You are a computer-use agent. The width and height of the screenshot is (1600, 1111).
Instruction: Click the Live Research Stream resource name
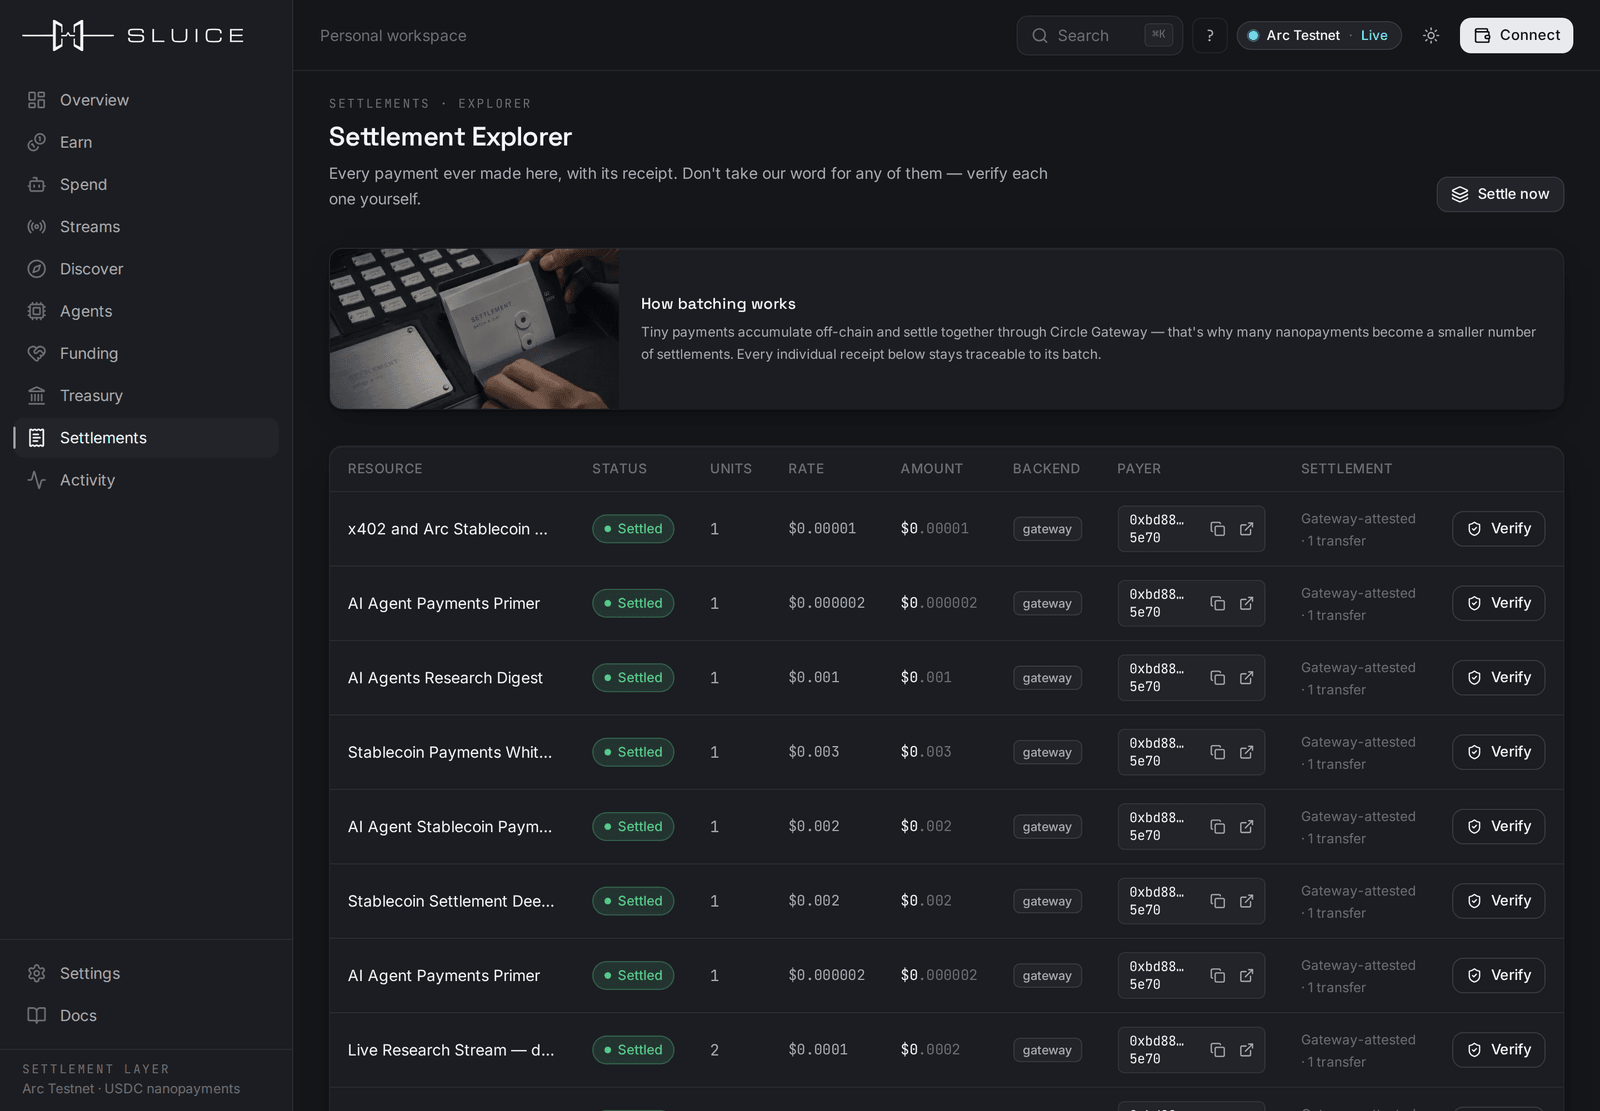coord(451,1050)
